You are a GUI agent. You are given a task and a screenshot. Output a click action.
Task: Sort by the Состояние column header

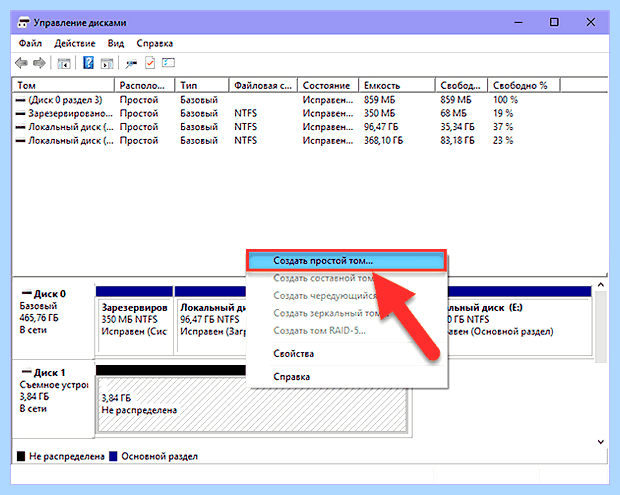[x=328, y=85]
